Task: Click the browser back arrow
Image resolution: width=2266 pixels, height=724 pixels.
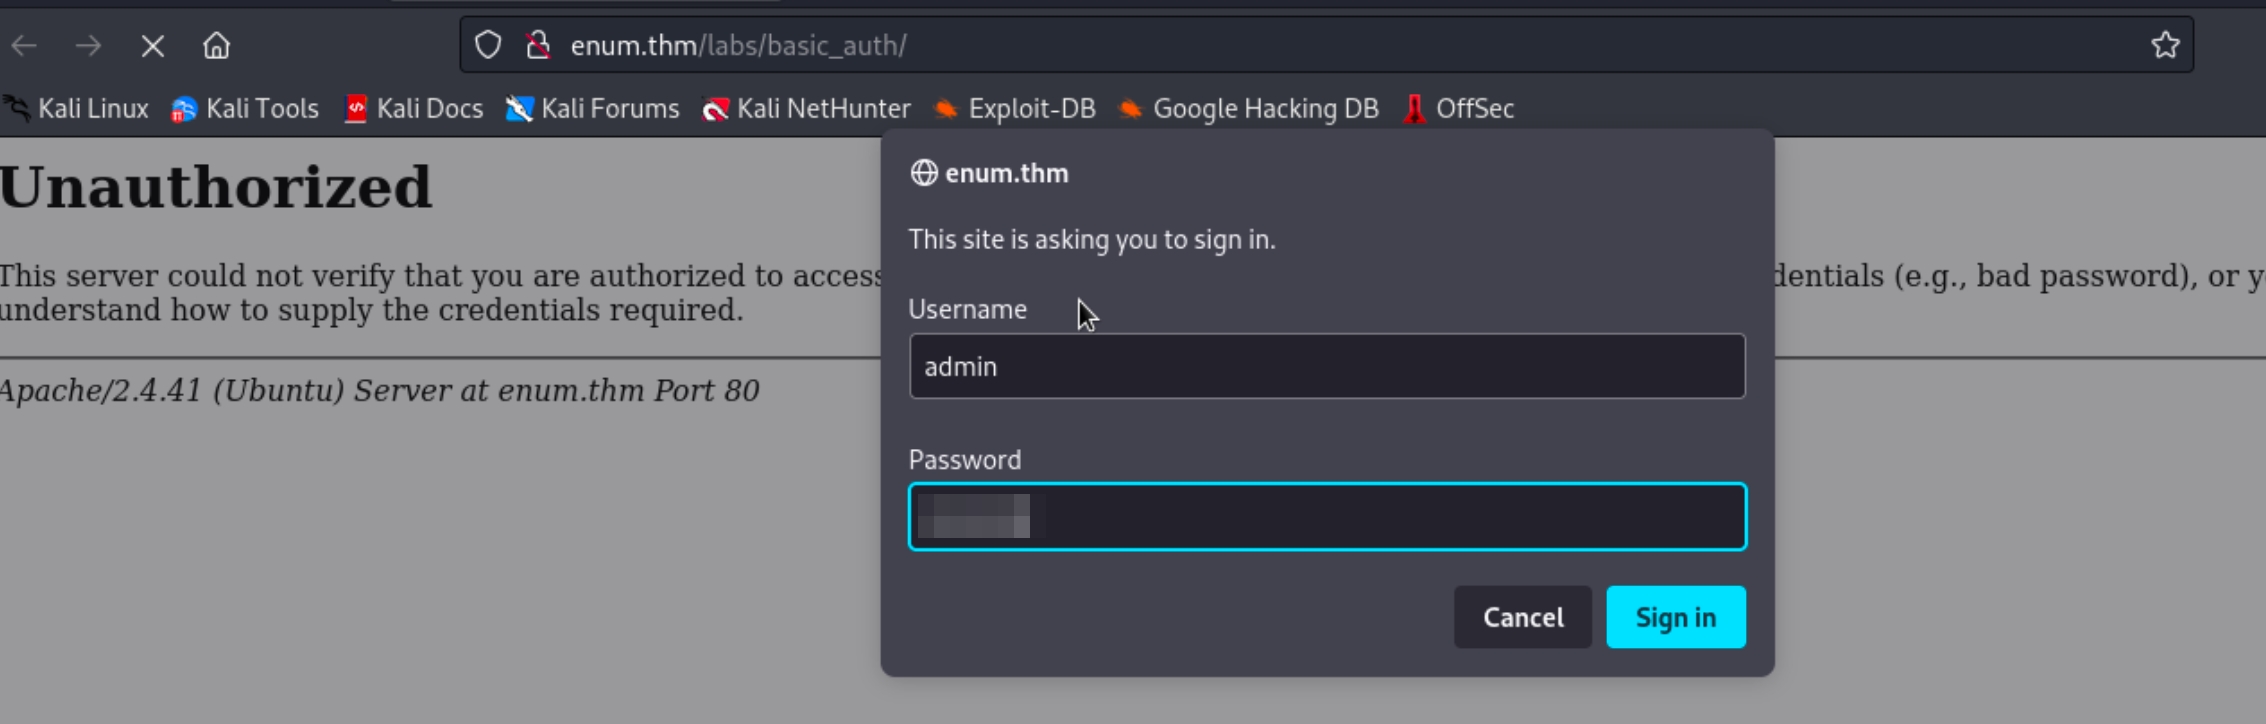Action: 24,46
